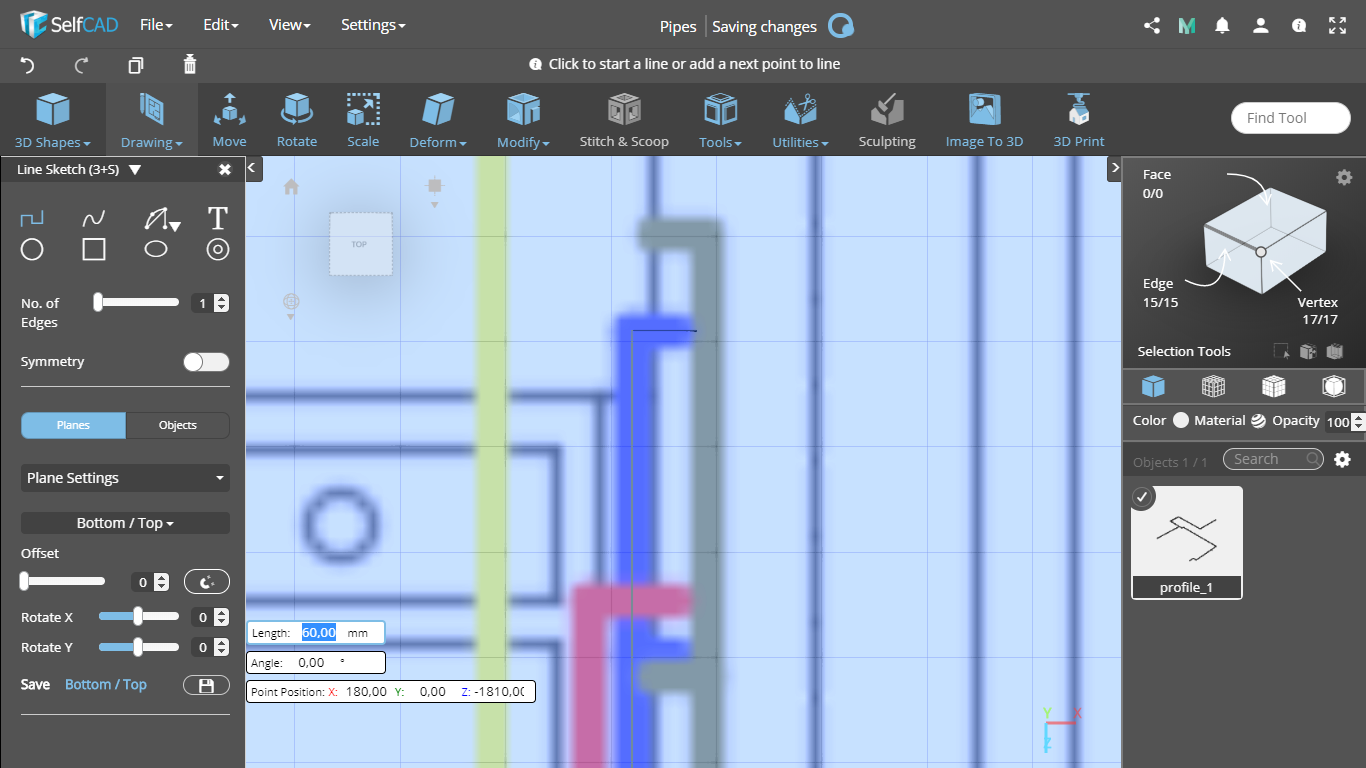Select the square sketch tool
This screenshot has height=768, width=1366.
[94, 249]
